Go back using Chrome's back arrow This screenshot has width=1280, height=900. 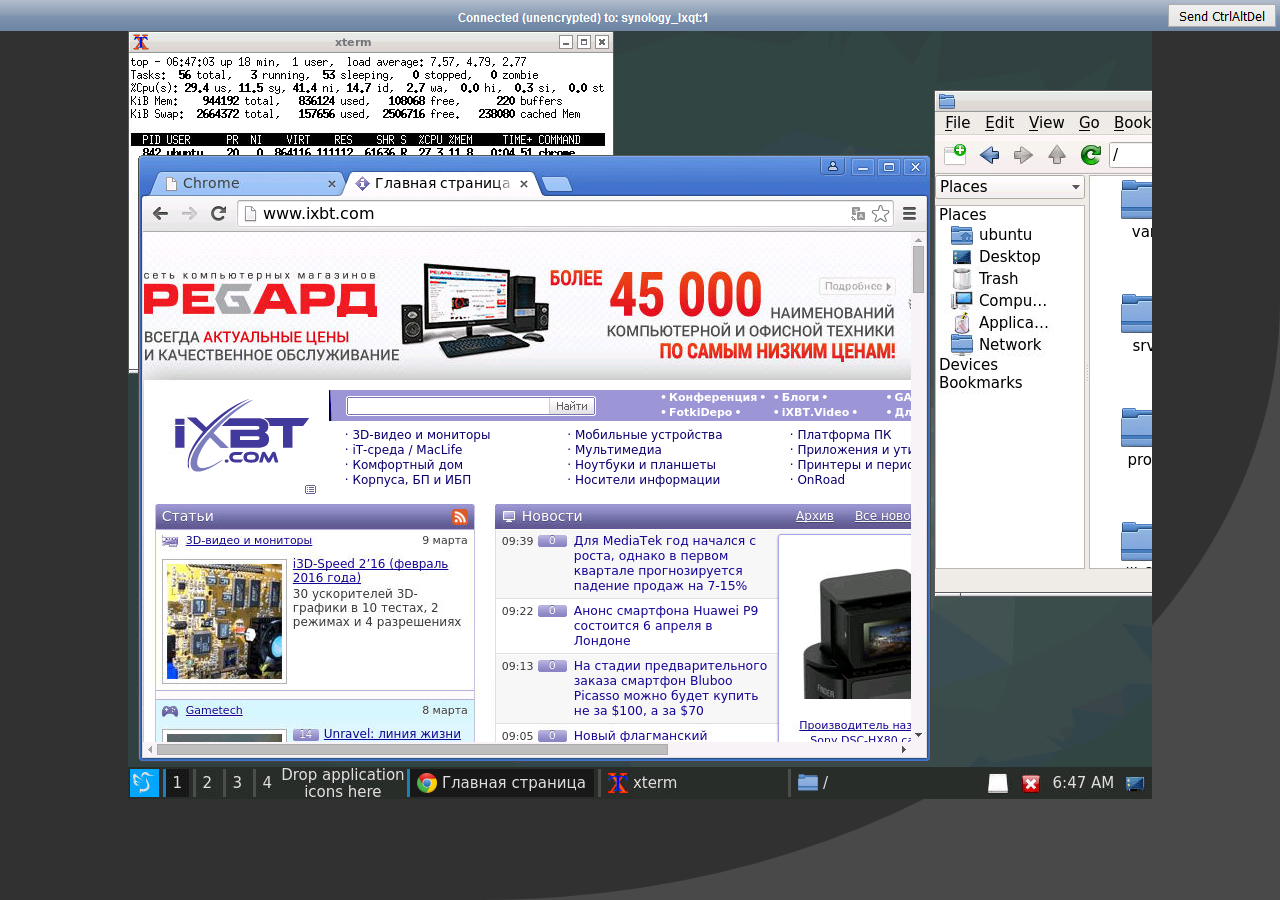[x=160, y=213]
